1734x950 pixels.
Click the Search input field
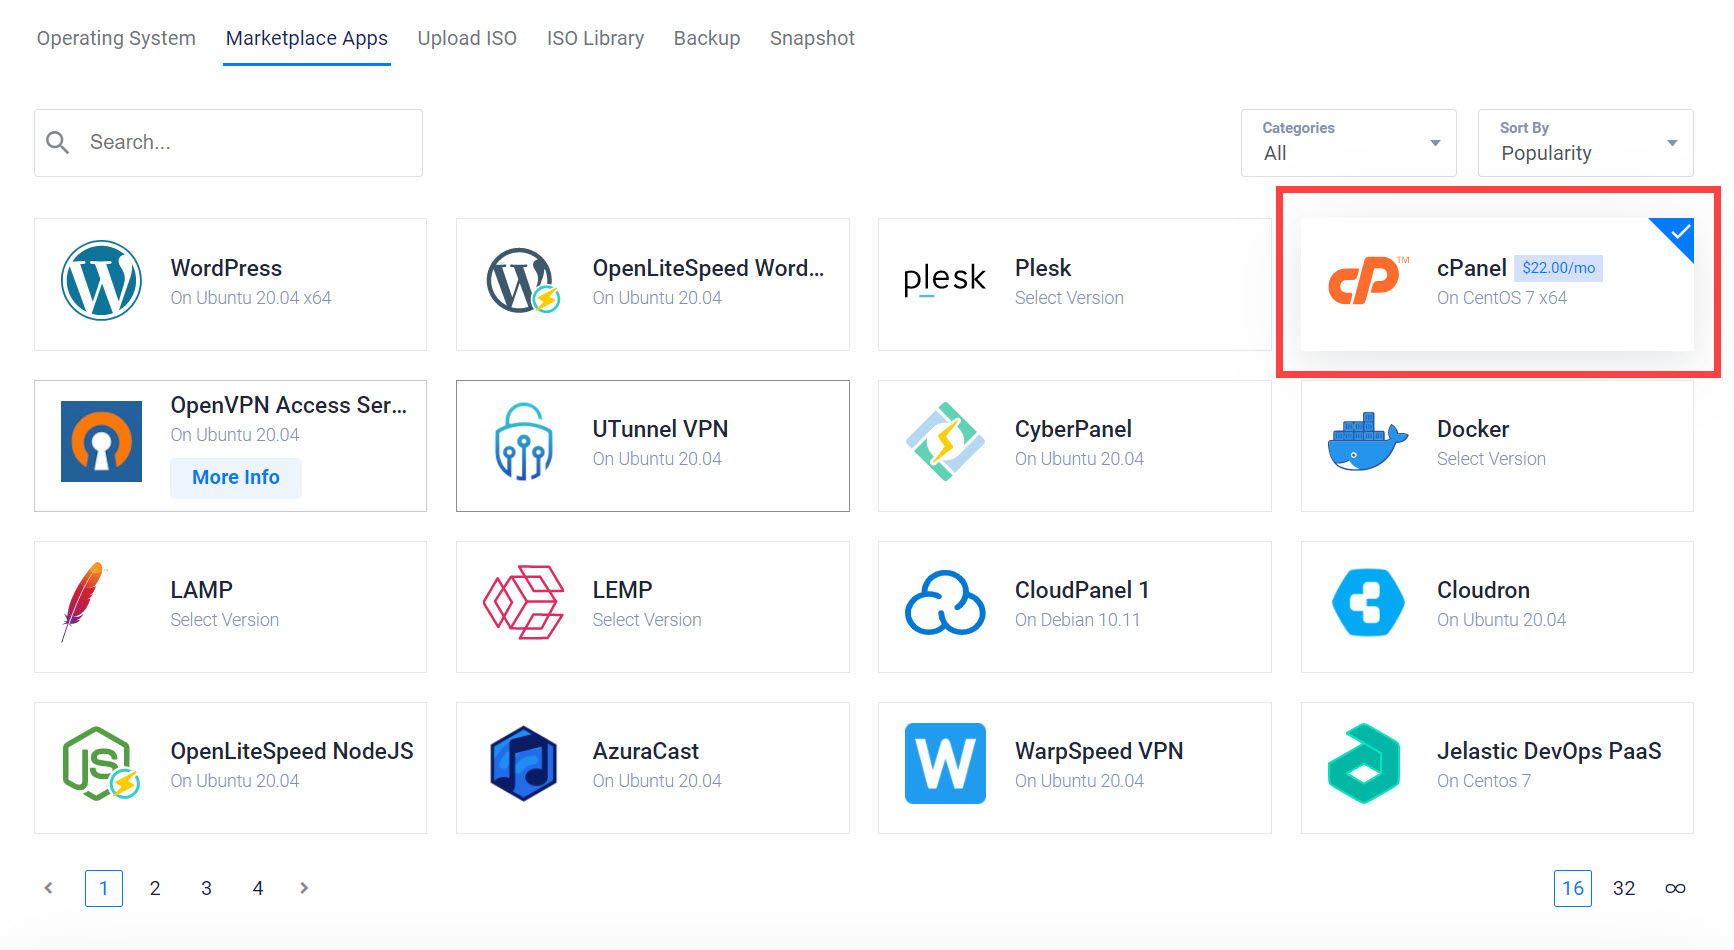click(228, 142)
